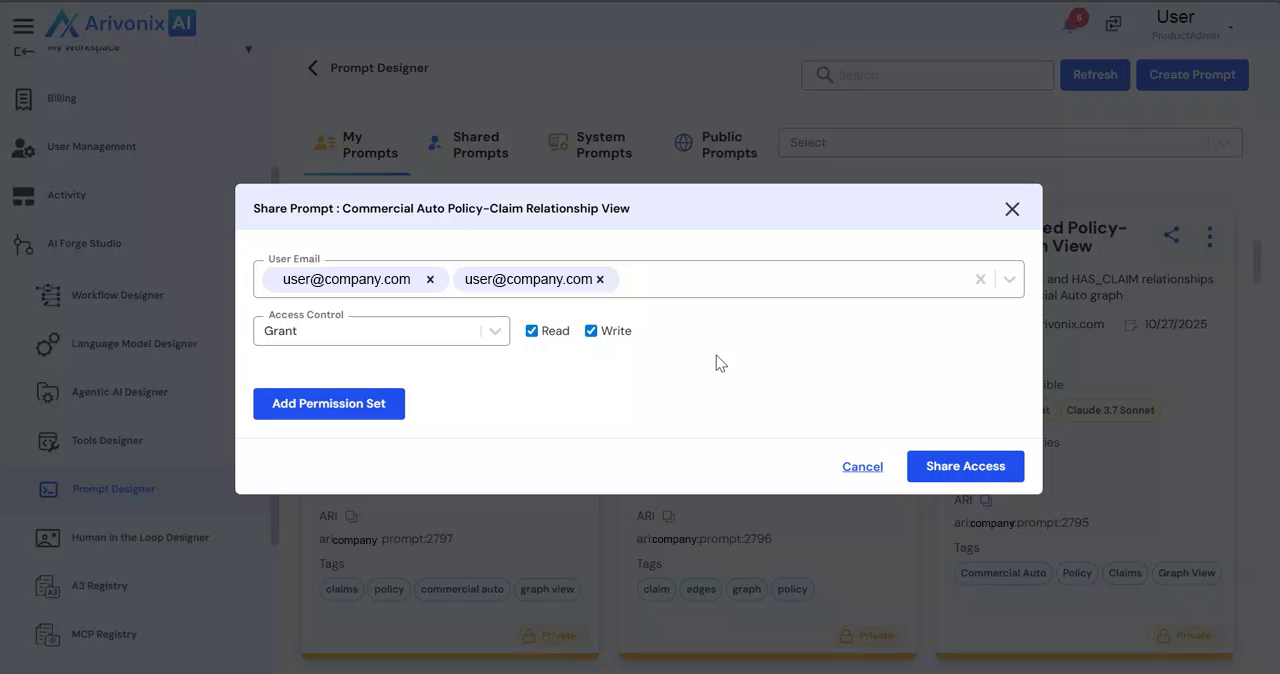Expand the Access Control Grant dropdown
1280x674 pixels.
click(x=494, y=331)
